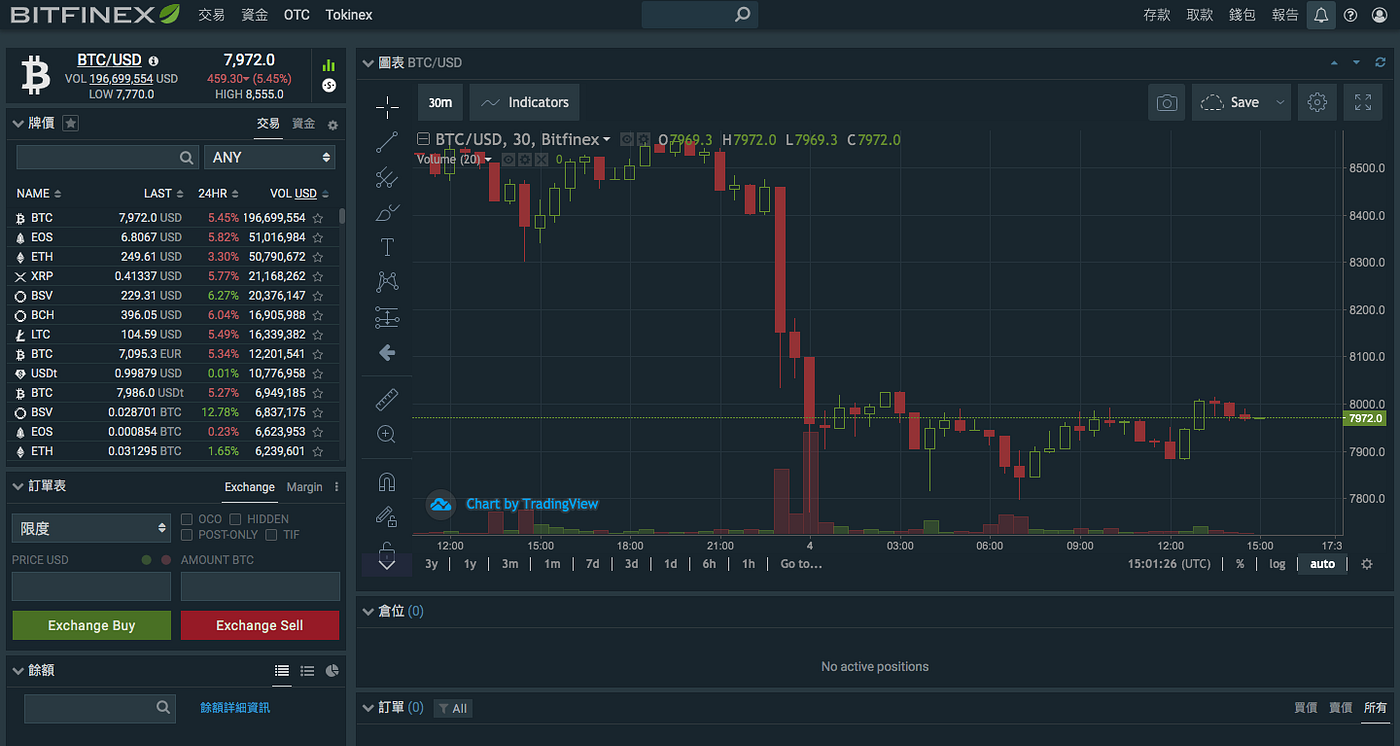1400x746 pixels.
Task: Select the XABCD pattern tool
Action: pyautogui.click(x=387, y=282)
